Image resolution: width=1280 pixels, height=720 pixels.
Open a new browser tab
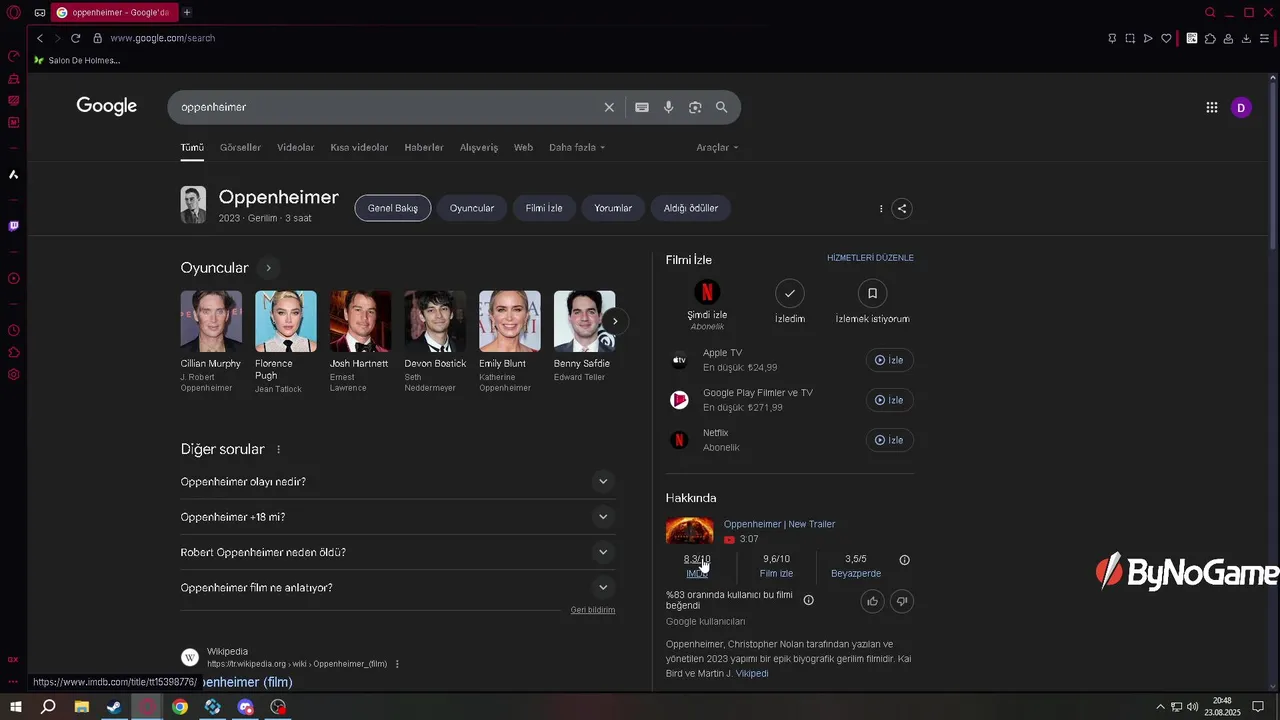click(187, 12)
